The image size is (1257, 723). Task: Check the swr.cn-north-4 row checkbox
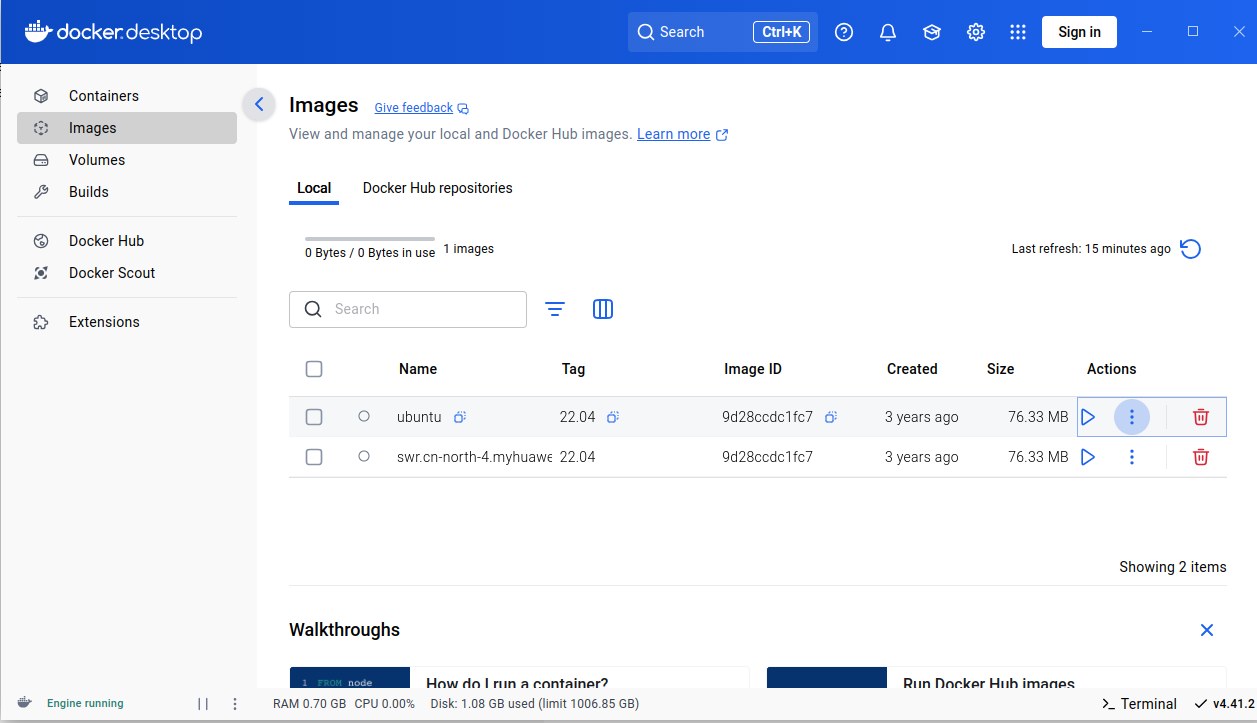314,457
